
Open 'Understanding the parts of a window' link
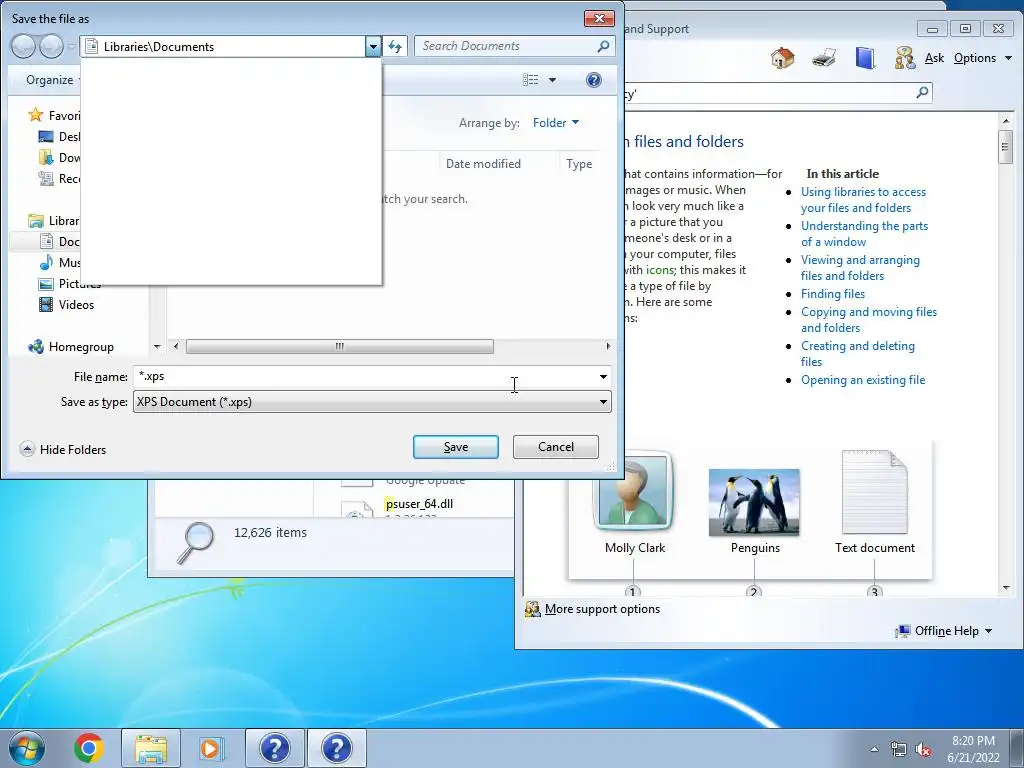(x=865, y=234)
